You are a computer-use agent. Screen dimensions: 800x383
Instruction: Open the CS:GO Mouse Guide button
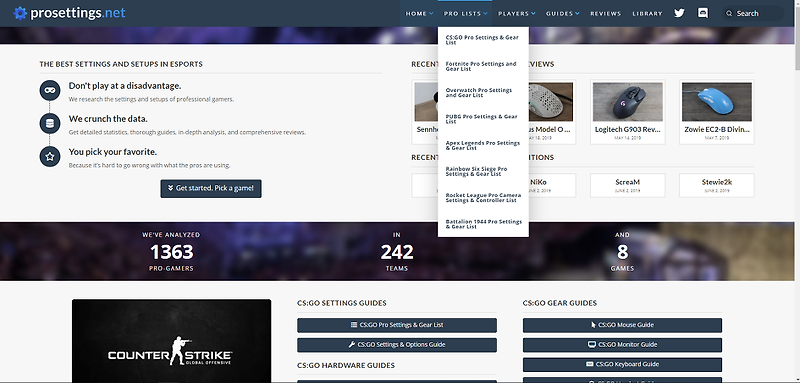pos(622,325)
